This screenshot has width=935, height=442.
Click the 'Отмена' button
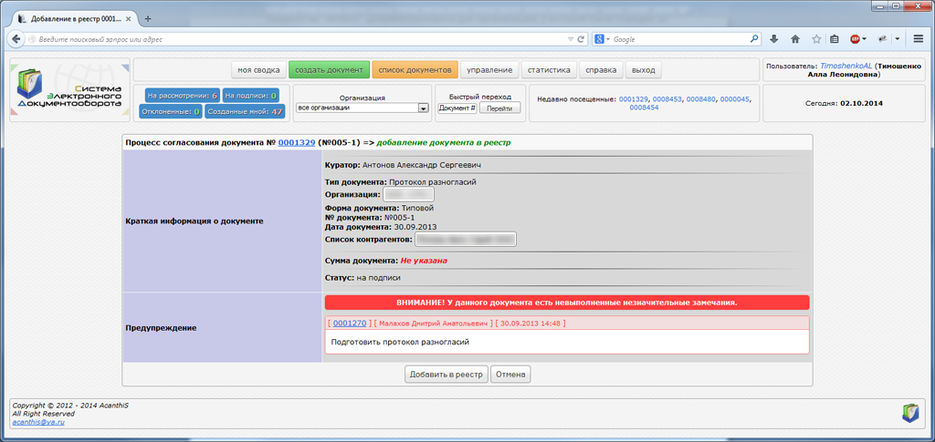tap(510, 375)
